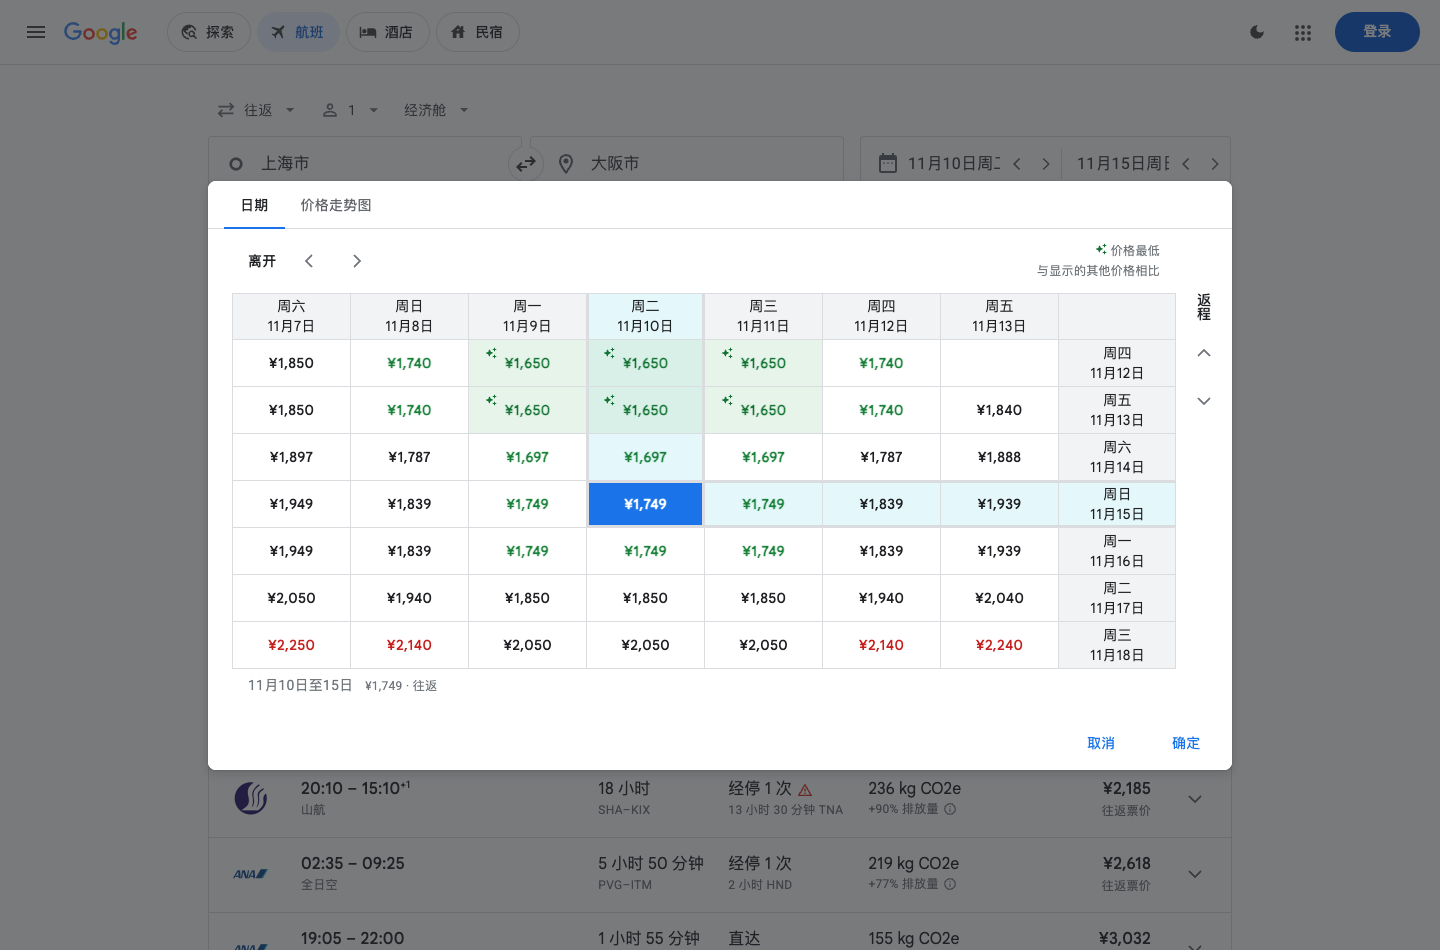Advance the 11月10日 departure date forward
The height and width of the screenshot is (950, 1440).
(1045, 164)
